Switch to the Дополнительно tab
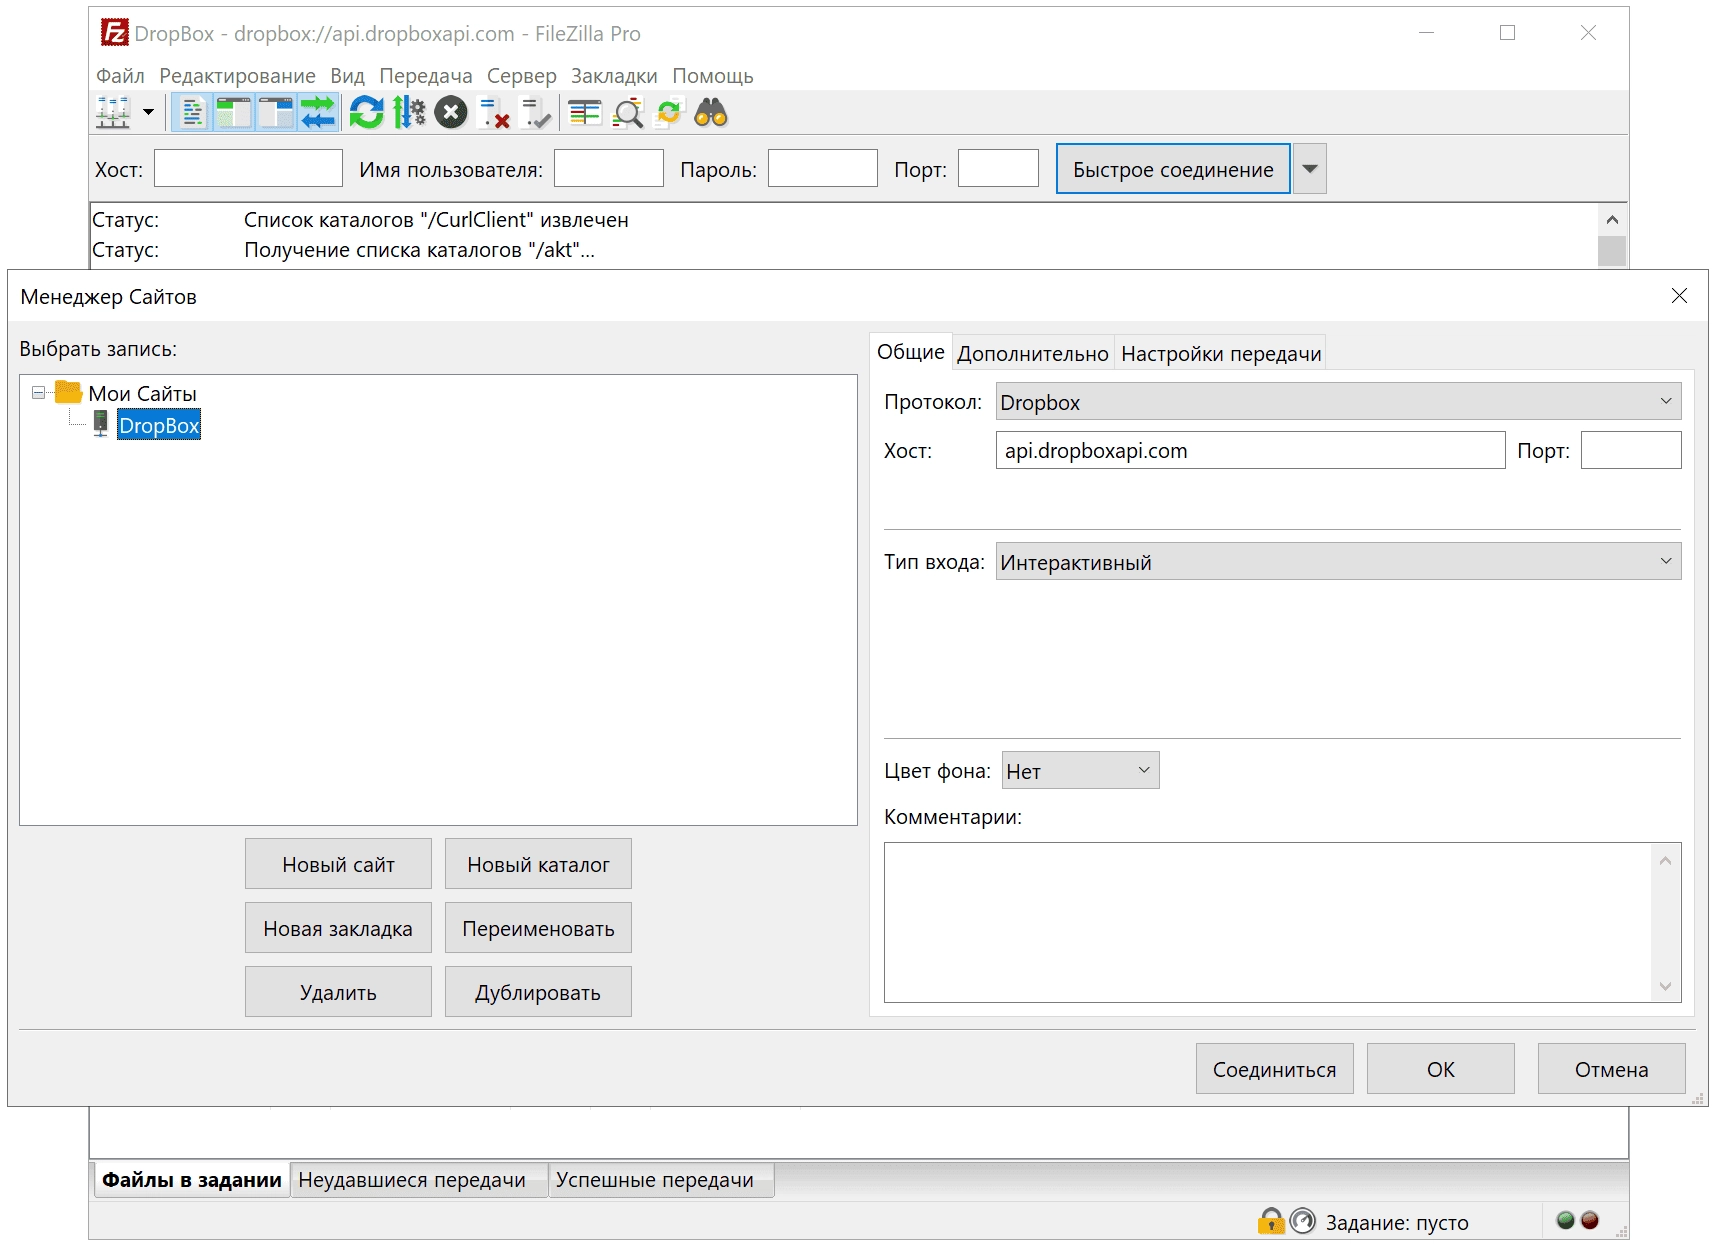This screenshot has height=1247, width=1712. [x=1033, y=354]
